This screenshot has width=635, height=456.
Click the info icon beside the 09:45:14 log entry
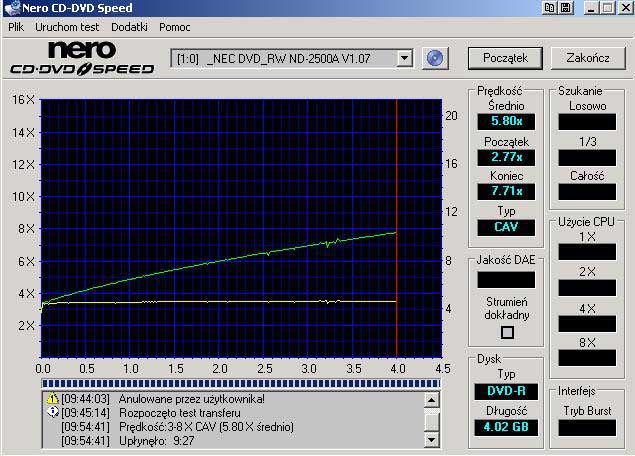(53, 412)
